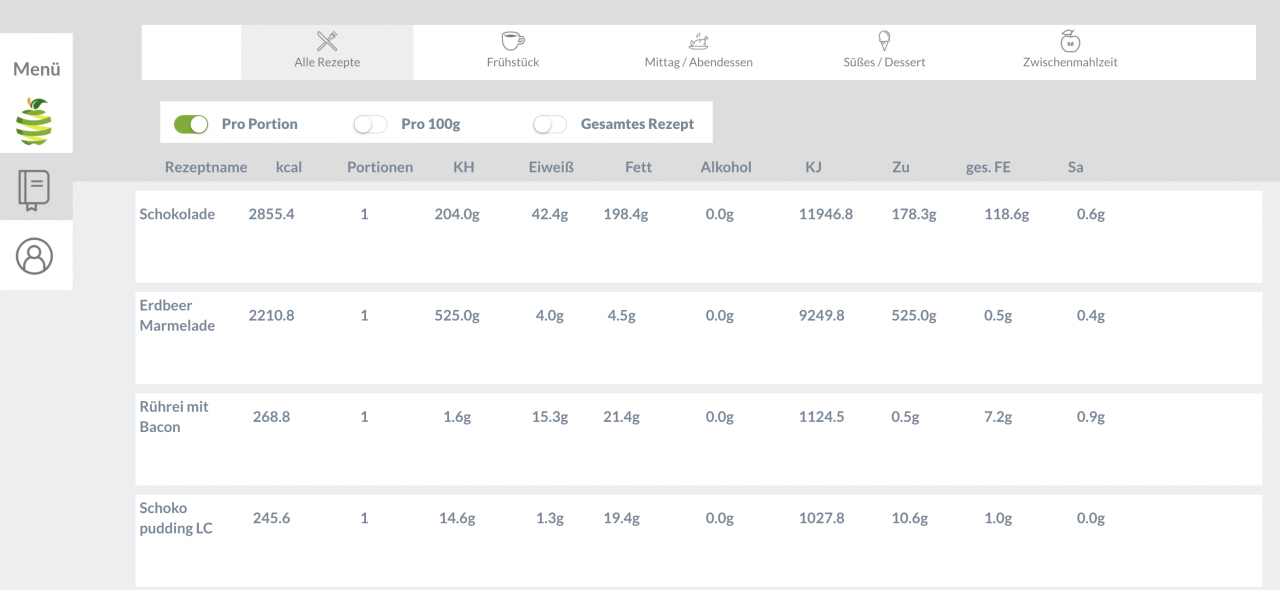Select the Alle Rezepte tab label
The height and width of the screenshot is (590, 1280).
[x=327, y=62]
